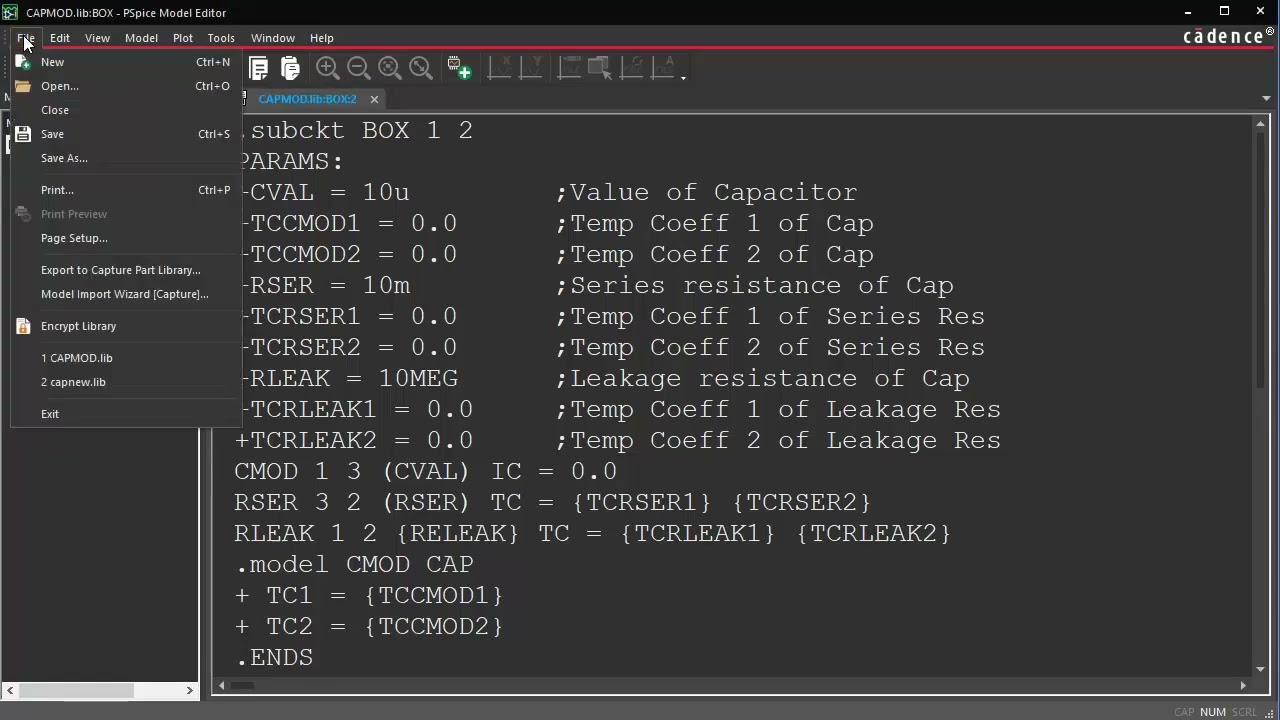Select Save As... in the File menu
The height and width of the screenshot is (720, 1280).
(x=125, y=158)
